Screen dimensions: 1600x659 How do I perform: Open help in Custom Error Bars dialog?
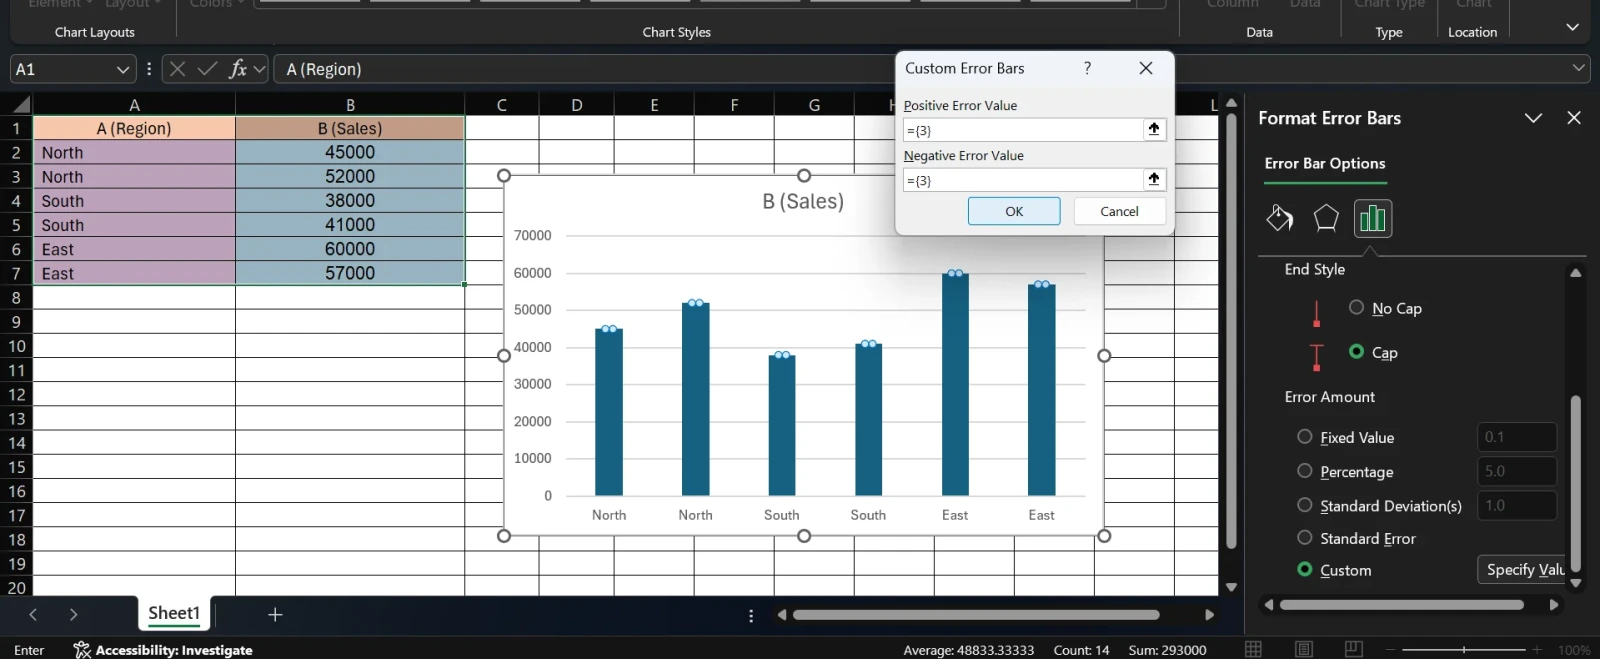(1087, 68)
